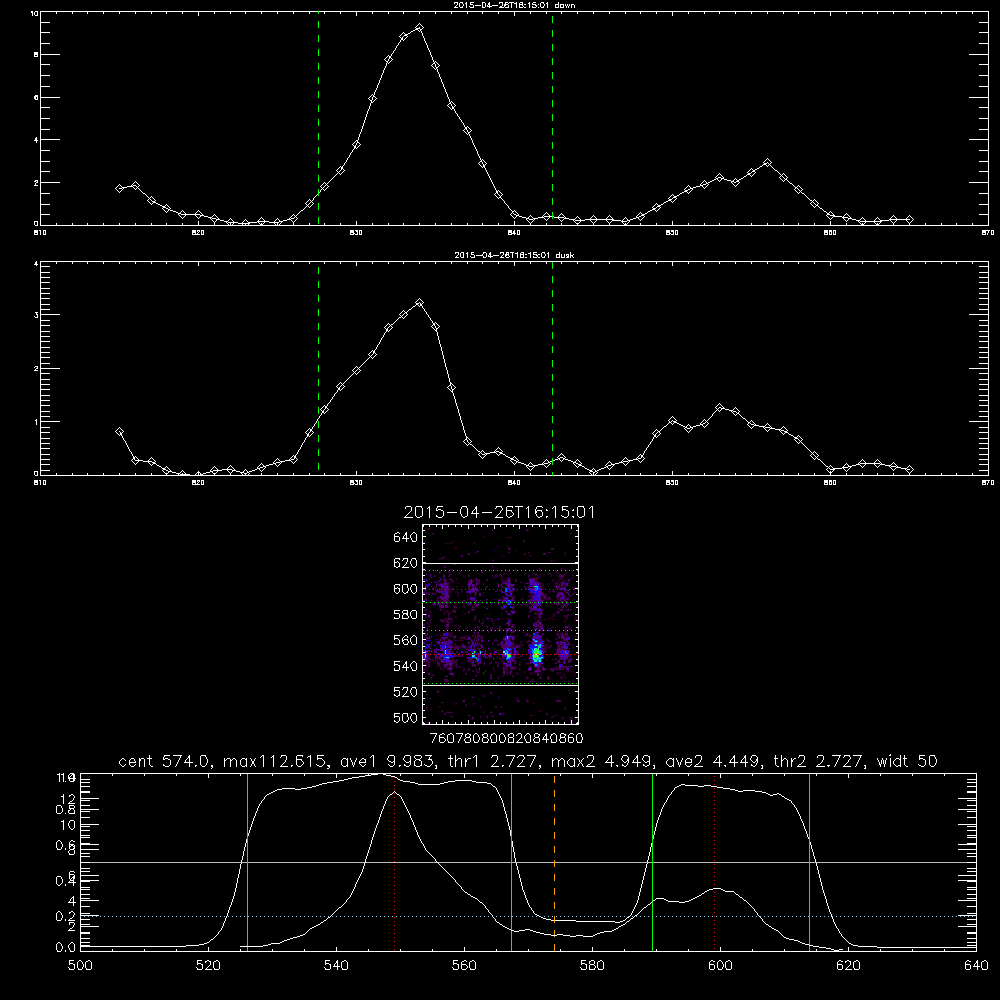This screenshot has height=1000, width=1000.
Task: Click the "500" y-axis label of the spectral image
Action: [406, 718]
